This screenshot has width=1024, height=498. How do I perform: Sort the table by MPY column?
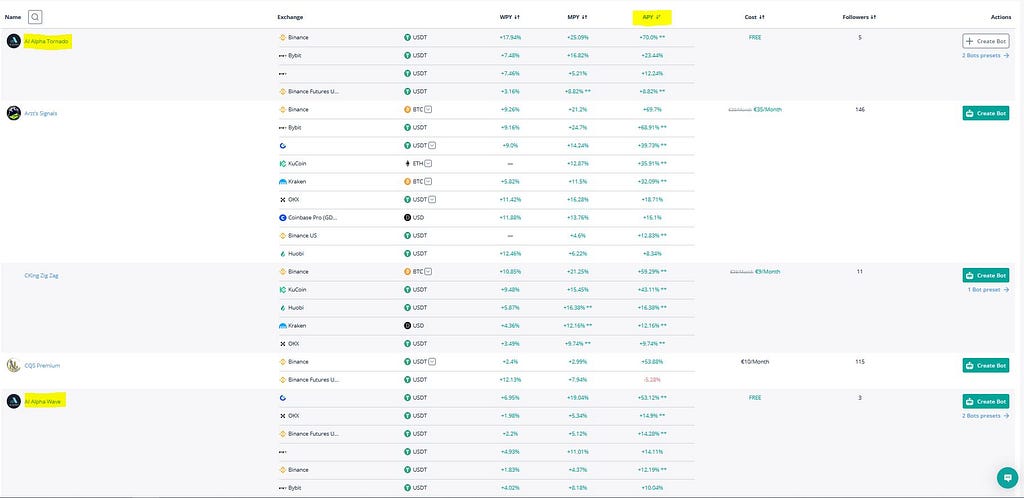[x=578, y=17]
